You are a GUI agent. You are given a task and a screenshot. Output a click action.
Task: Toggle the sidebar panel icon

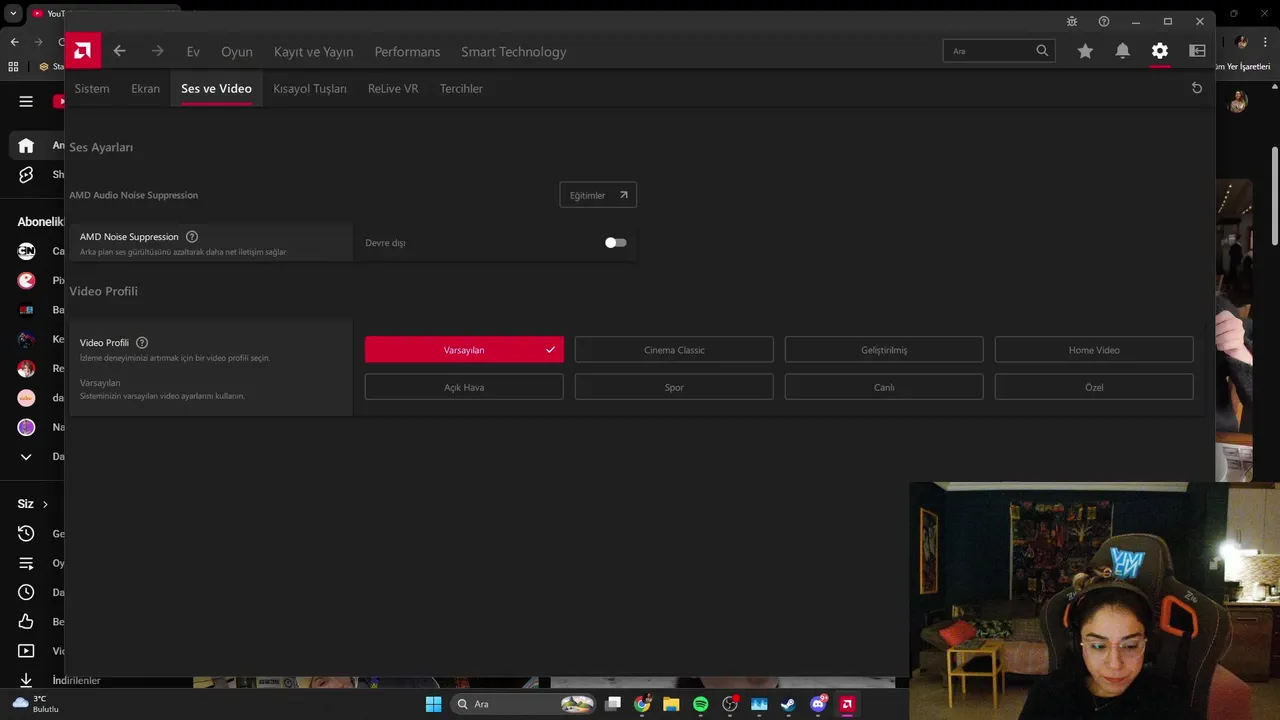coord(1197,51)
